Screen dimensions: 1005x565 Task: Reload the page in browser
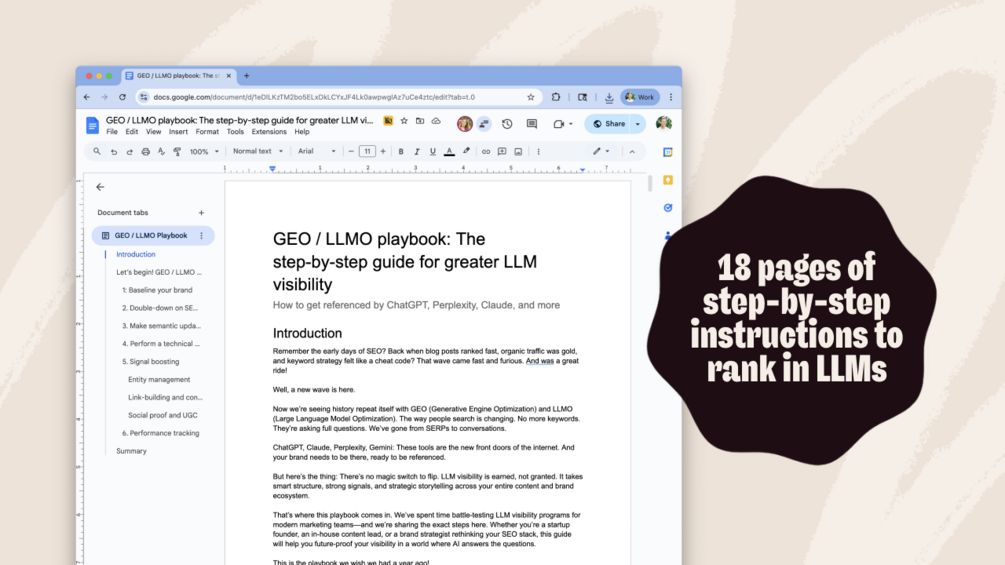point(122,97)
